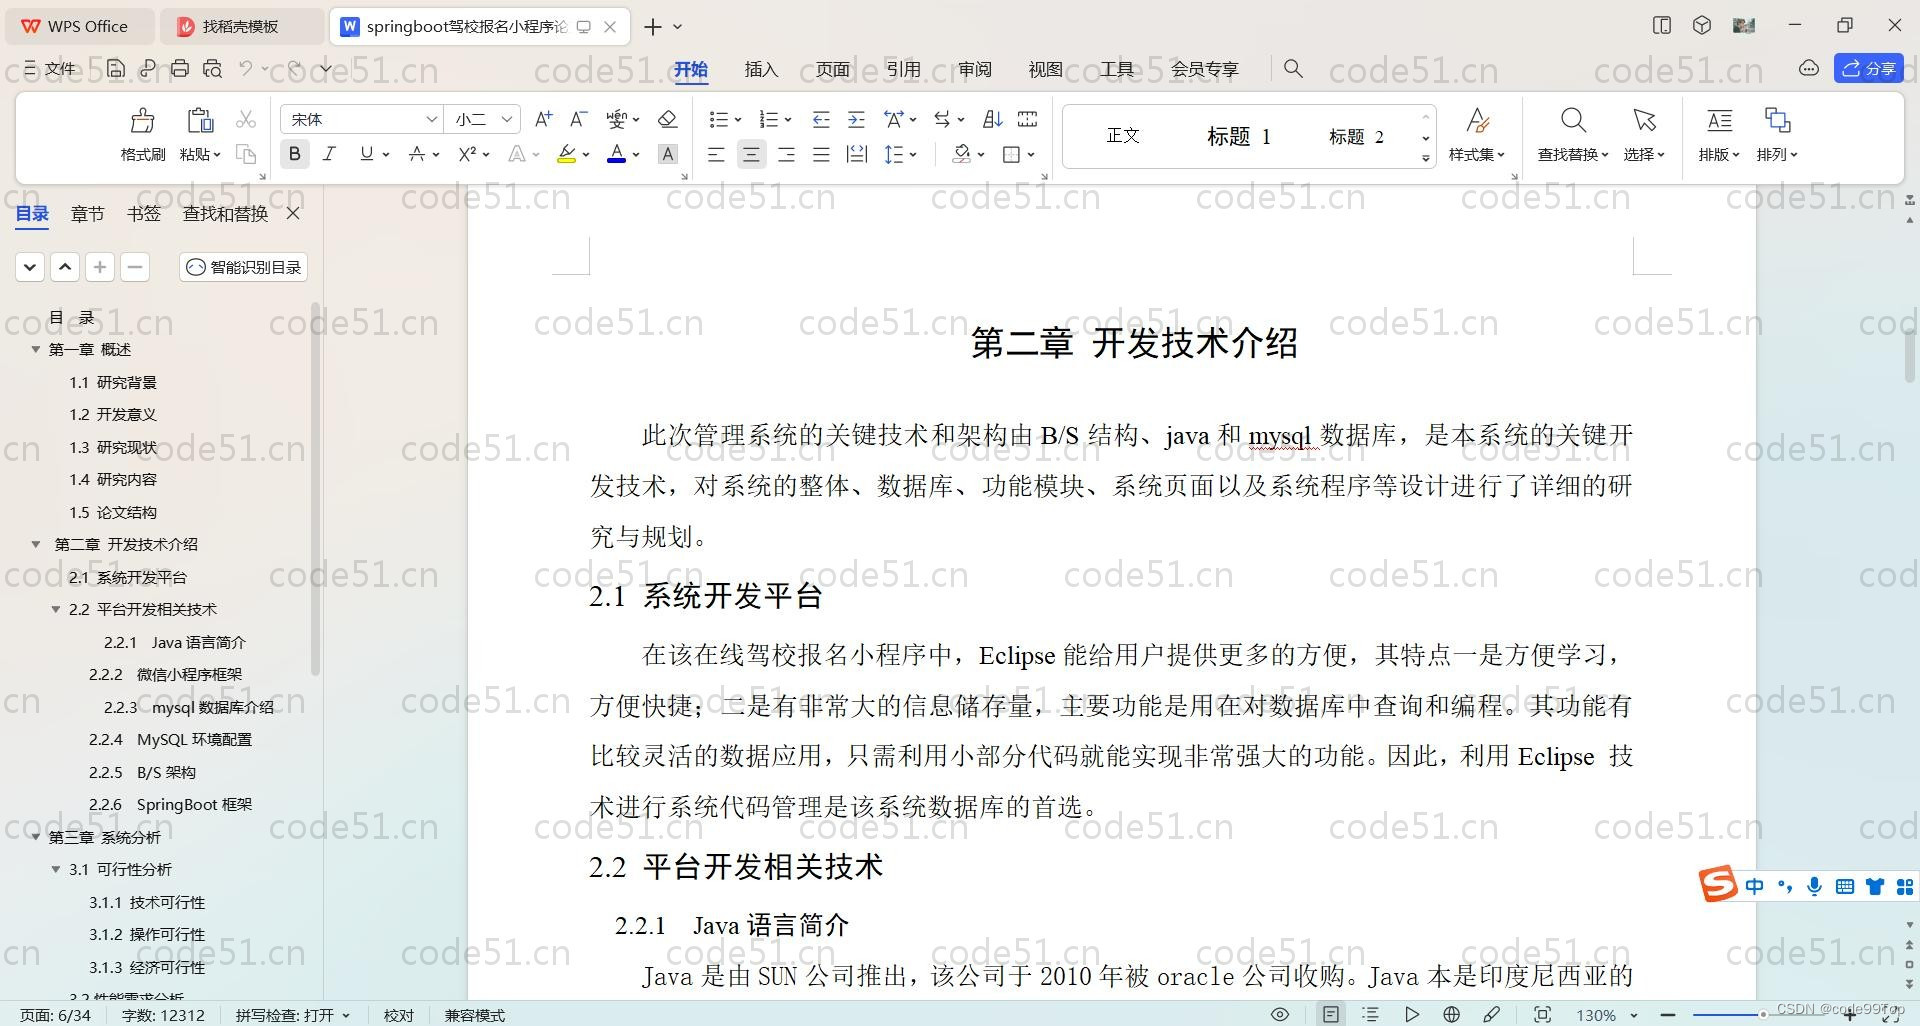The height and width of the screenshot is (1026, 1920).
Task: Click 拼写检查: 打开 in status bar
Action: (x=293, y=1014)
